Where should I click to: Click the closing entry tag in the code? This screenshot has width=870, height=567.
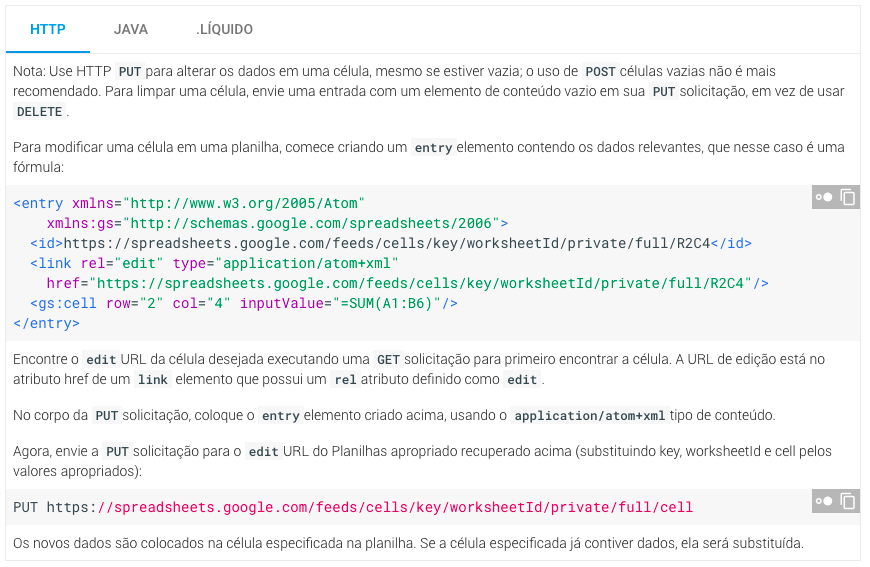click(x=47, y=323)
